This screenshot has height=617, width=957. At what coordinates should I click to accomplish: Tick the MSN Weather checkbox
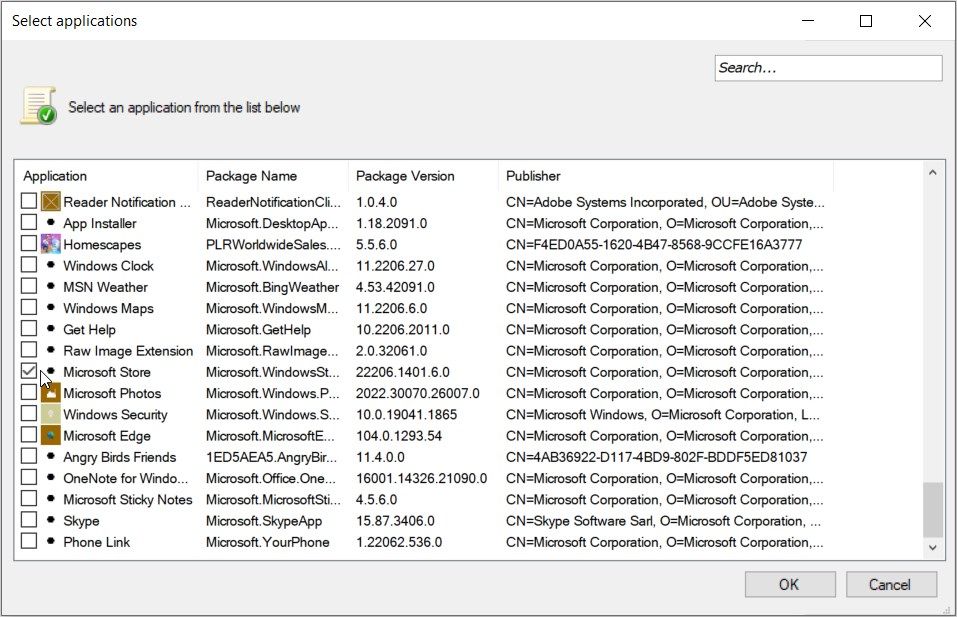tap(29, 287)
